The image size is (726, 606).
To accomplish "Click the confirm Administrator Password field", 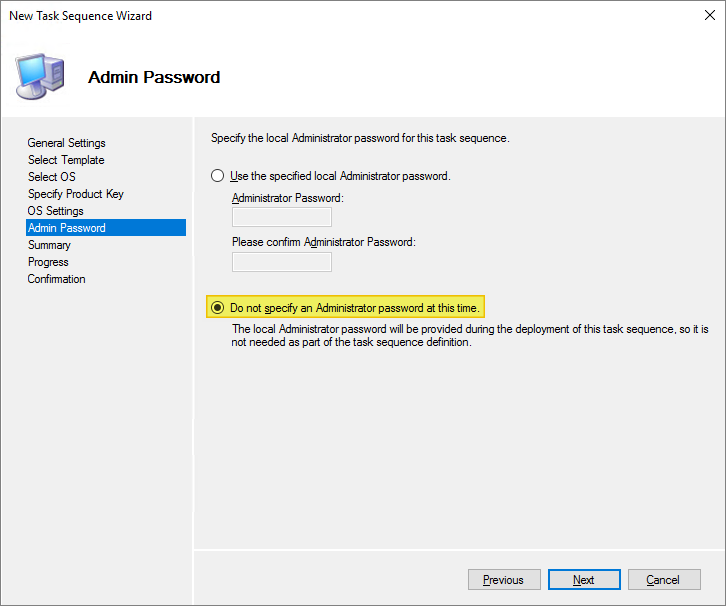I will pos(281,262).
